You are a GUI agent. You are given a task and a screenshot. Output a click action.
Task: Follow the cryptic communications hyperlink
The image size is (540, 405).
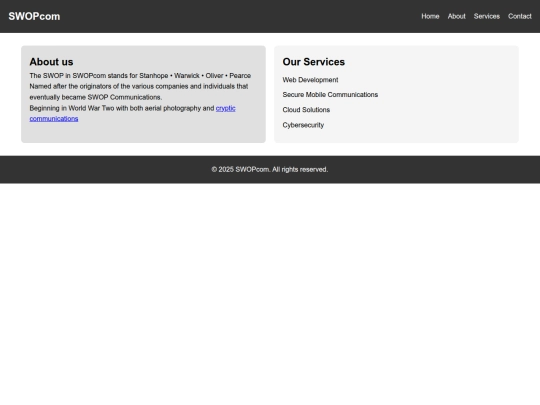coord(226,108)
